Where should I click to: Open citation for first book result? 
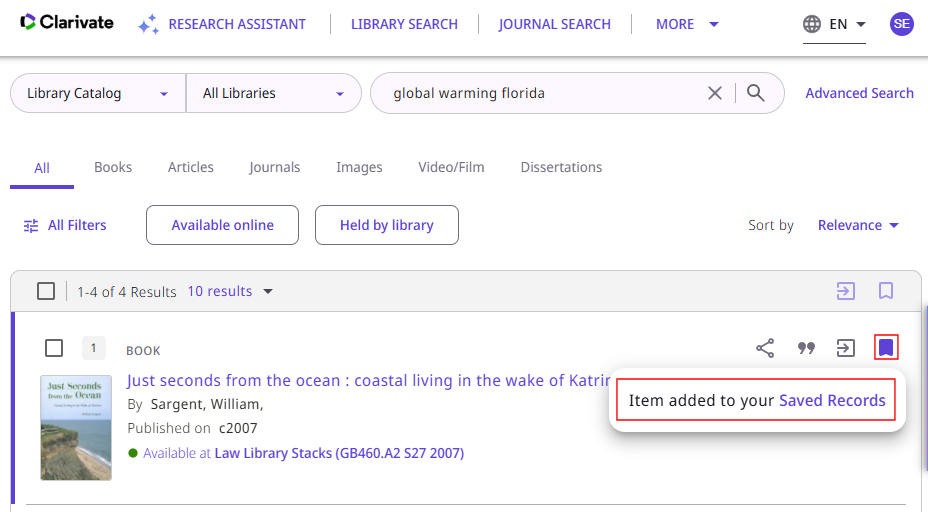pos(806,348)
